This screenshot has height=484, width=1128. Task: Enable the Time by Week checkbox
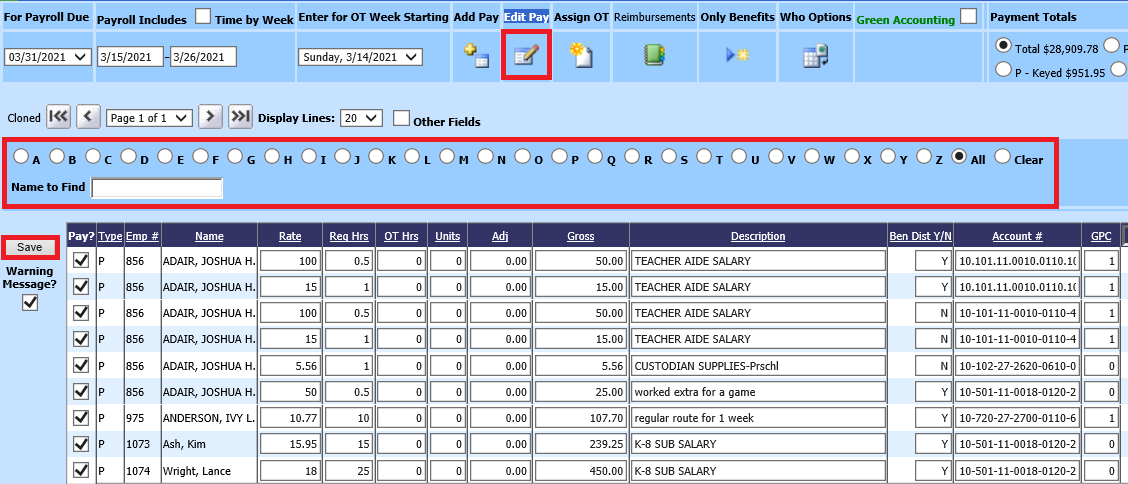[x=203, y=17]
